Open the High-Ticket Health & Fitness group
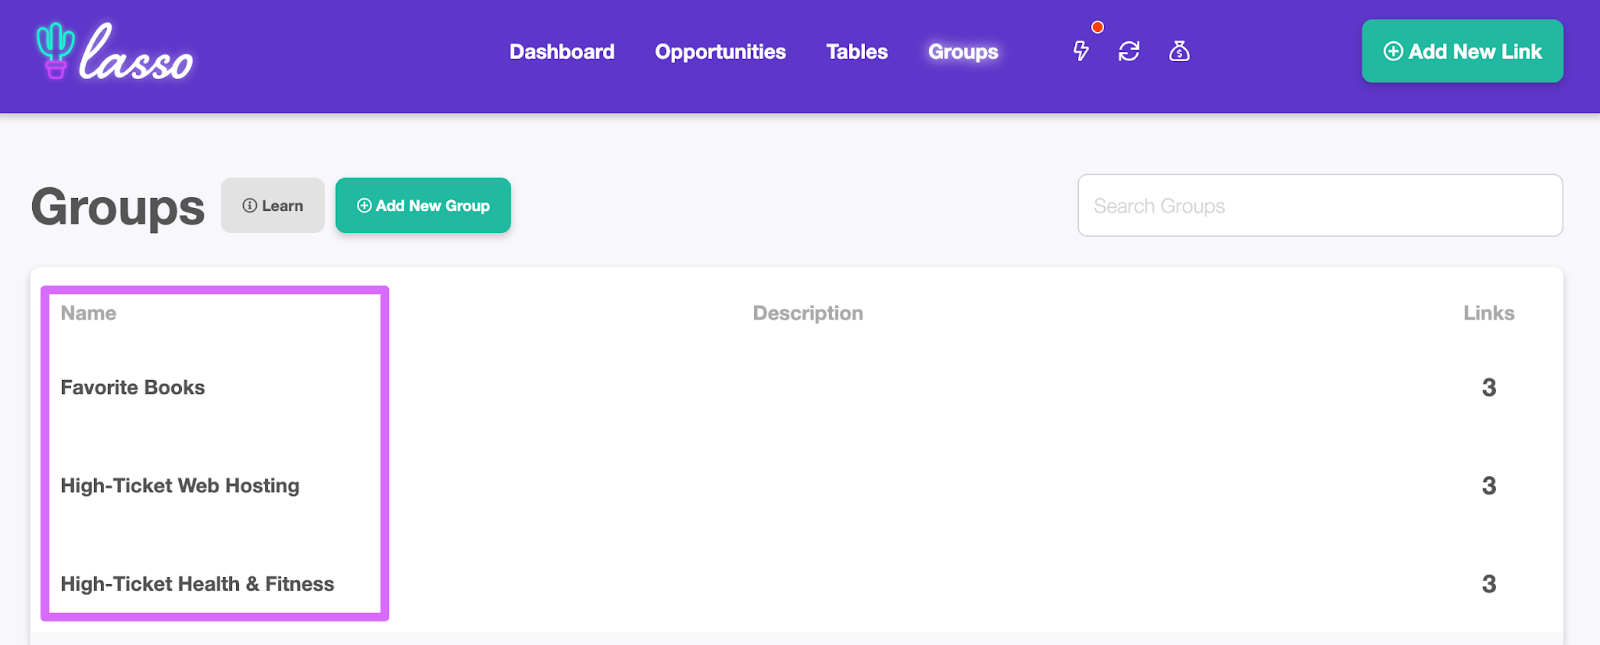The height and width of the screenshot is (645, 1600). tap(197, 584)
